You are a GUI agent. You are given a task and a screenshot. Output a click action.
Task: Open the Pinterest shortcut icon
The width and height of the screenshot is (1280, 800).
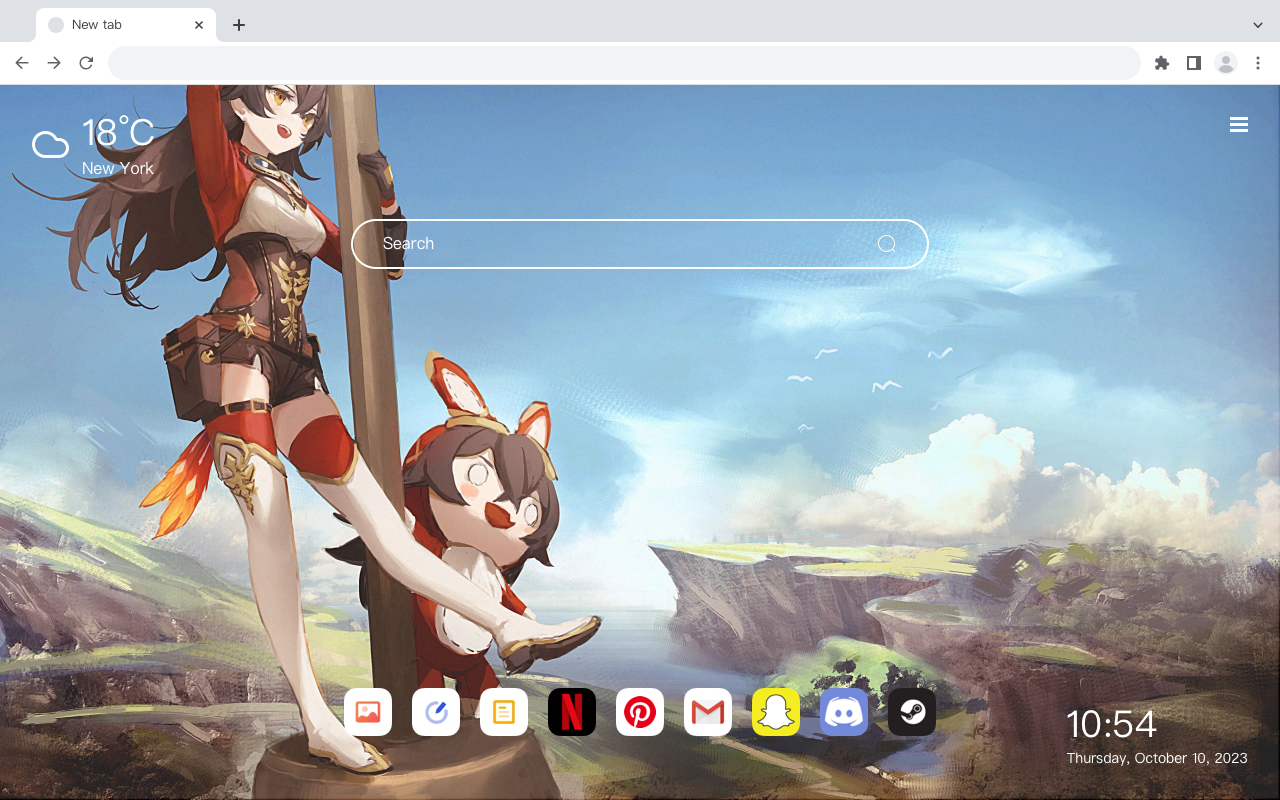point(640,712)
